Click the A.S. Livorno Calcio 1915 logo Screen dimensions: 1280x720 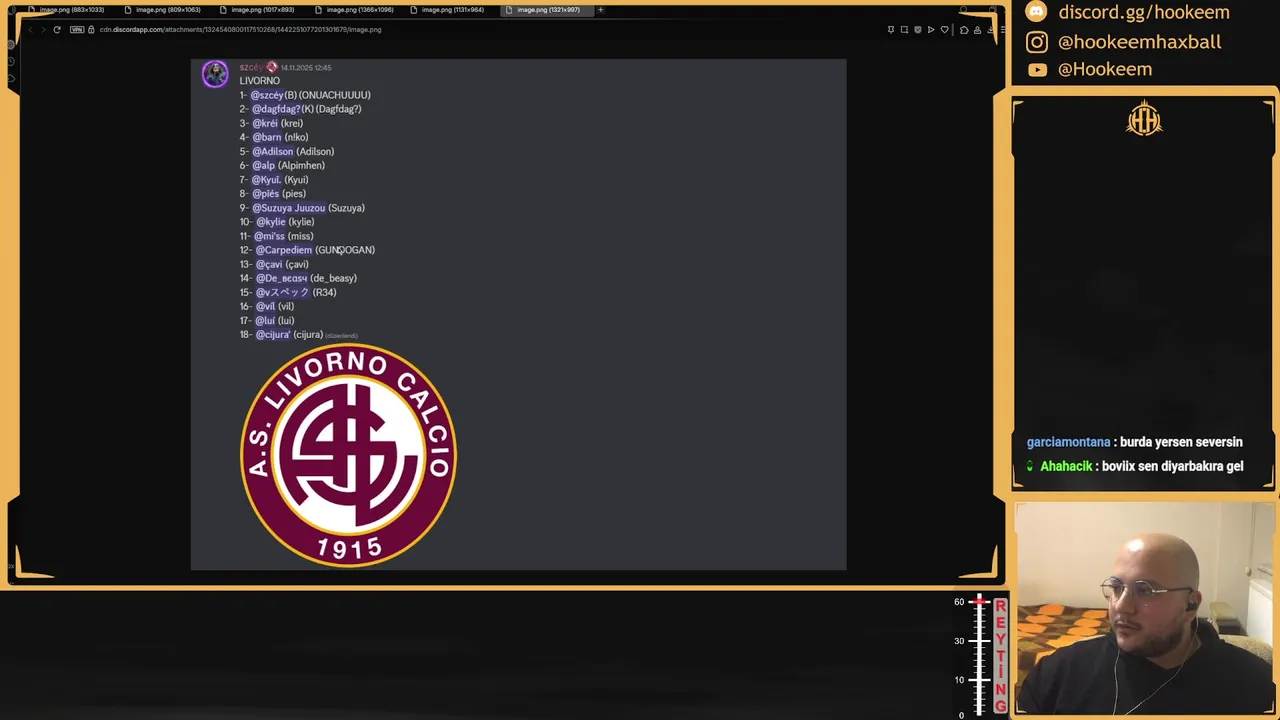pyautogui.click(x=348, y=455)
